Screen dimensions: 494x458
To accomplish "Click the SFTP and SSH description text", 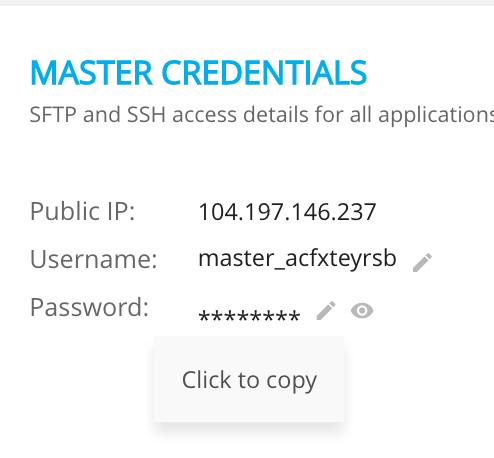I will click(x=262, y=115).
